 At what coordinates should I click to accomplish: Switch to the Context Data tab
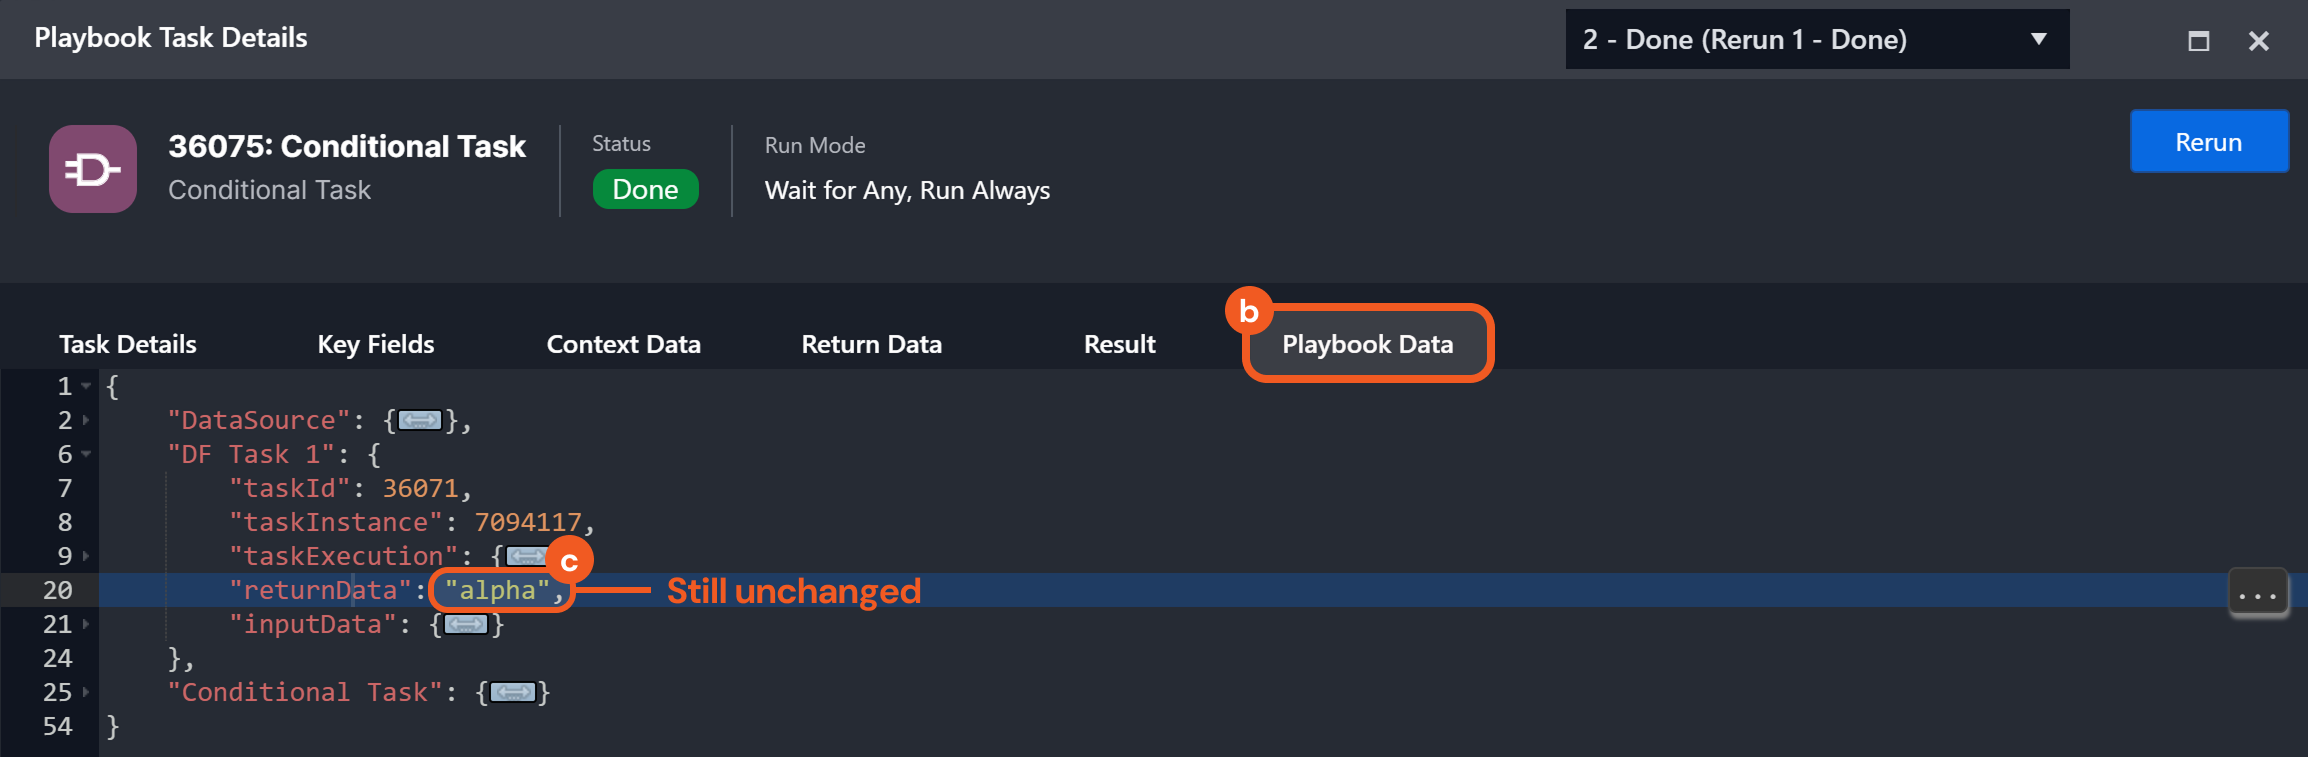click(x=623, y=345)
